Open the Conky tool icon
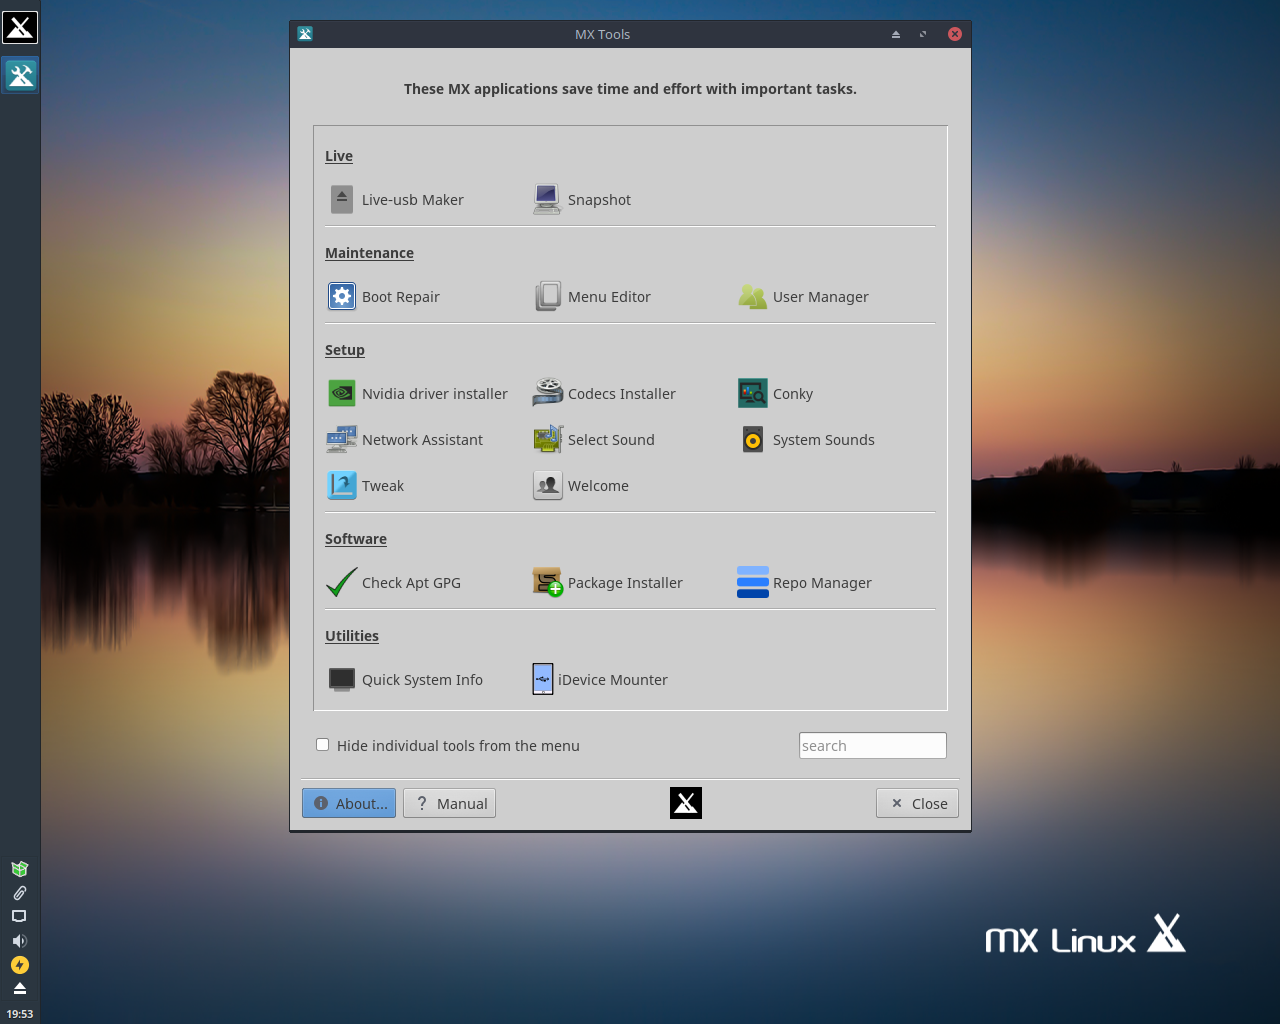The height and width of the screenshot is (1024, 1280). (x=753, y=394)
